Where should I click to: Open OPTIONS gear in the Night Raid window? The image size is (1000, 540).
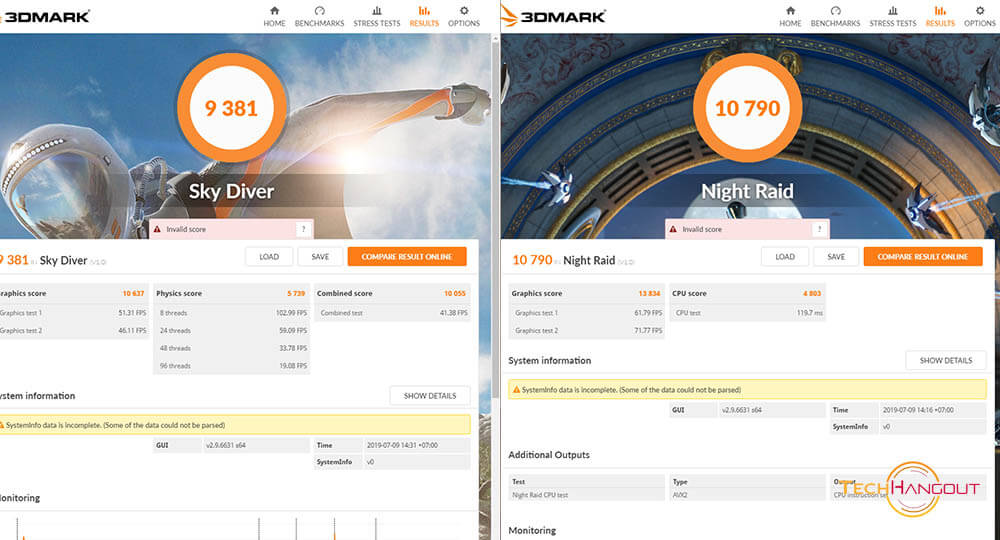pos(980,17)
